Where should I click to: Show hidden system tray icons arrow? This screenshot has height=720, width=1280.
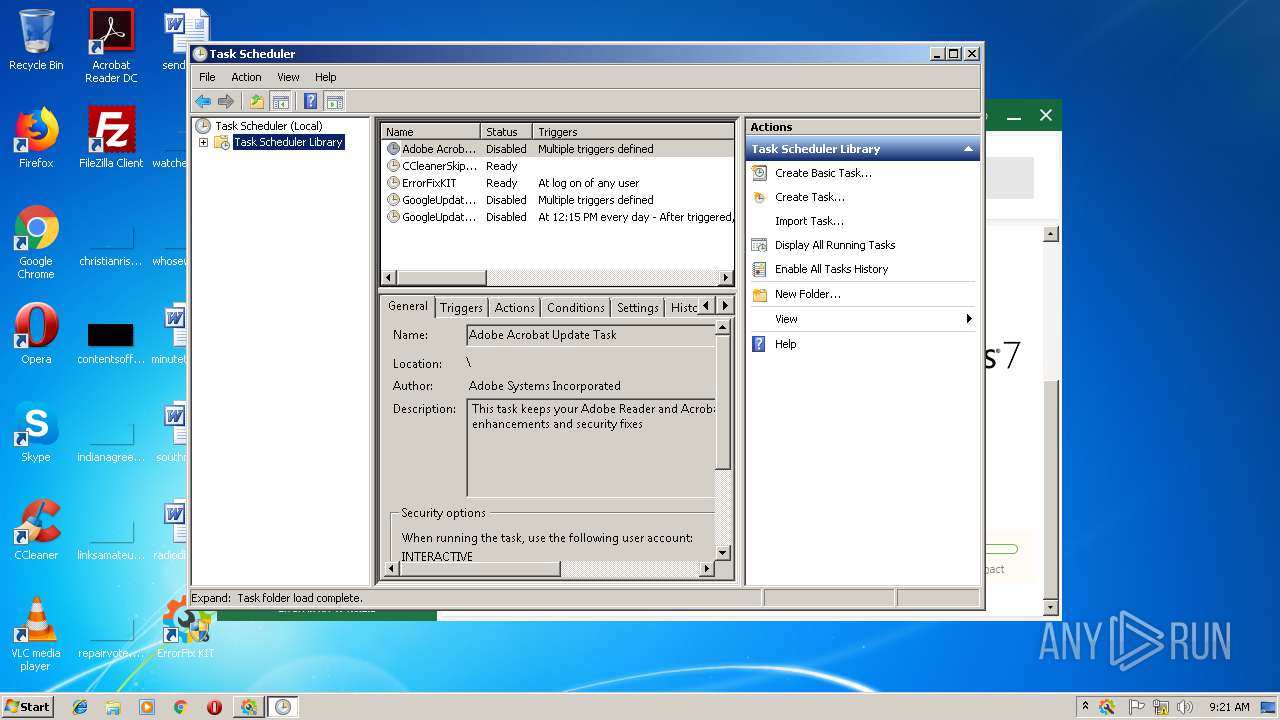pos(1085,707)
